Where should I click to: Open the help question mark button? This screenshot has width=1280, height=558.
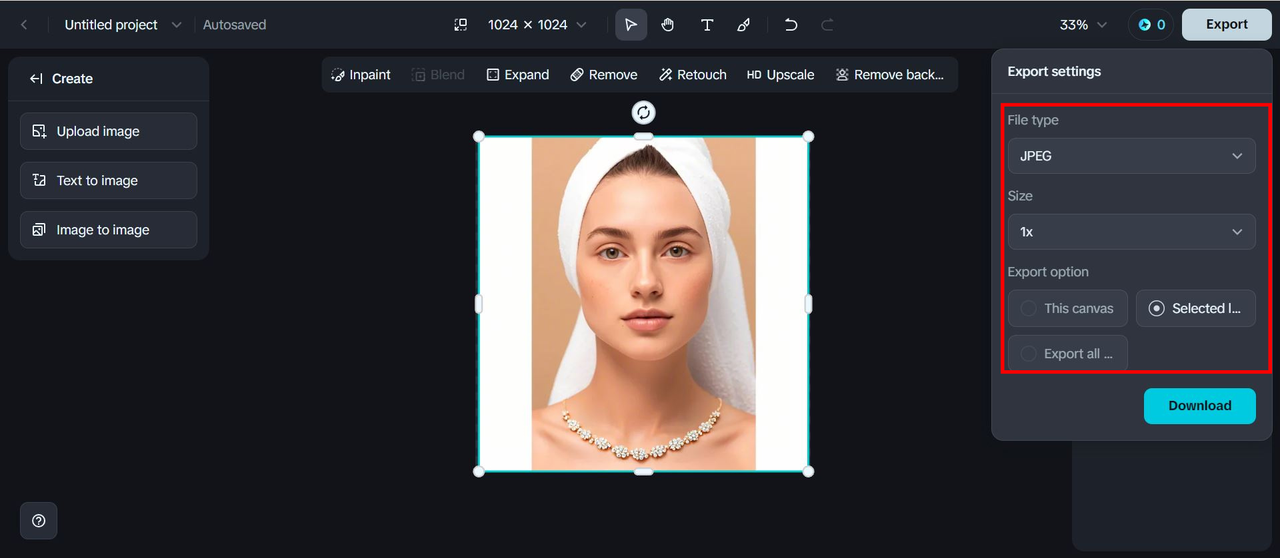(39, 521)
